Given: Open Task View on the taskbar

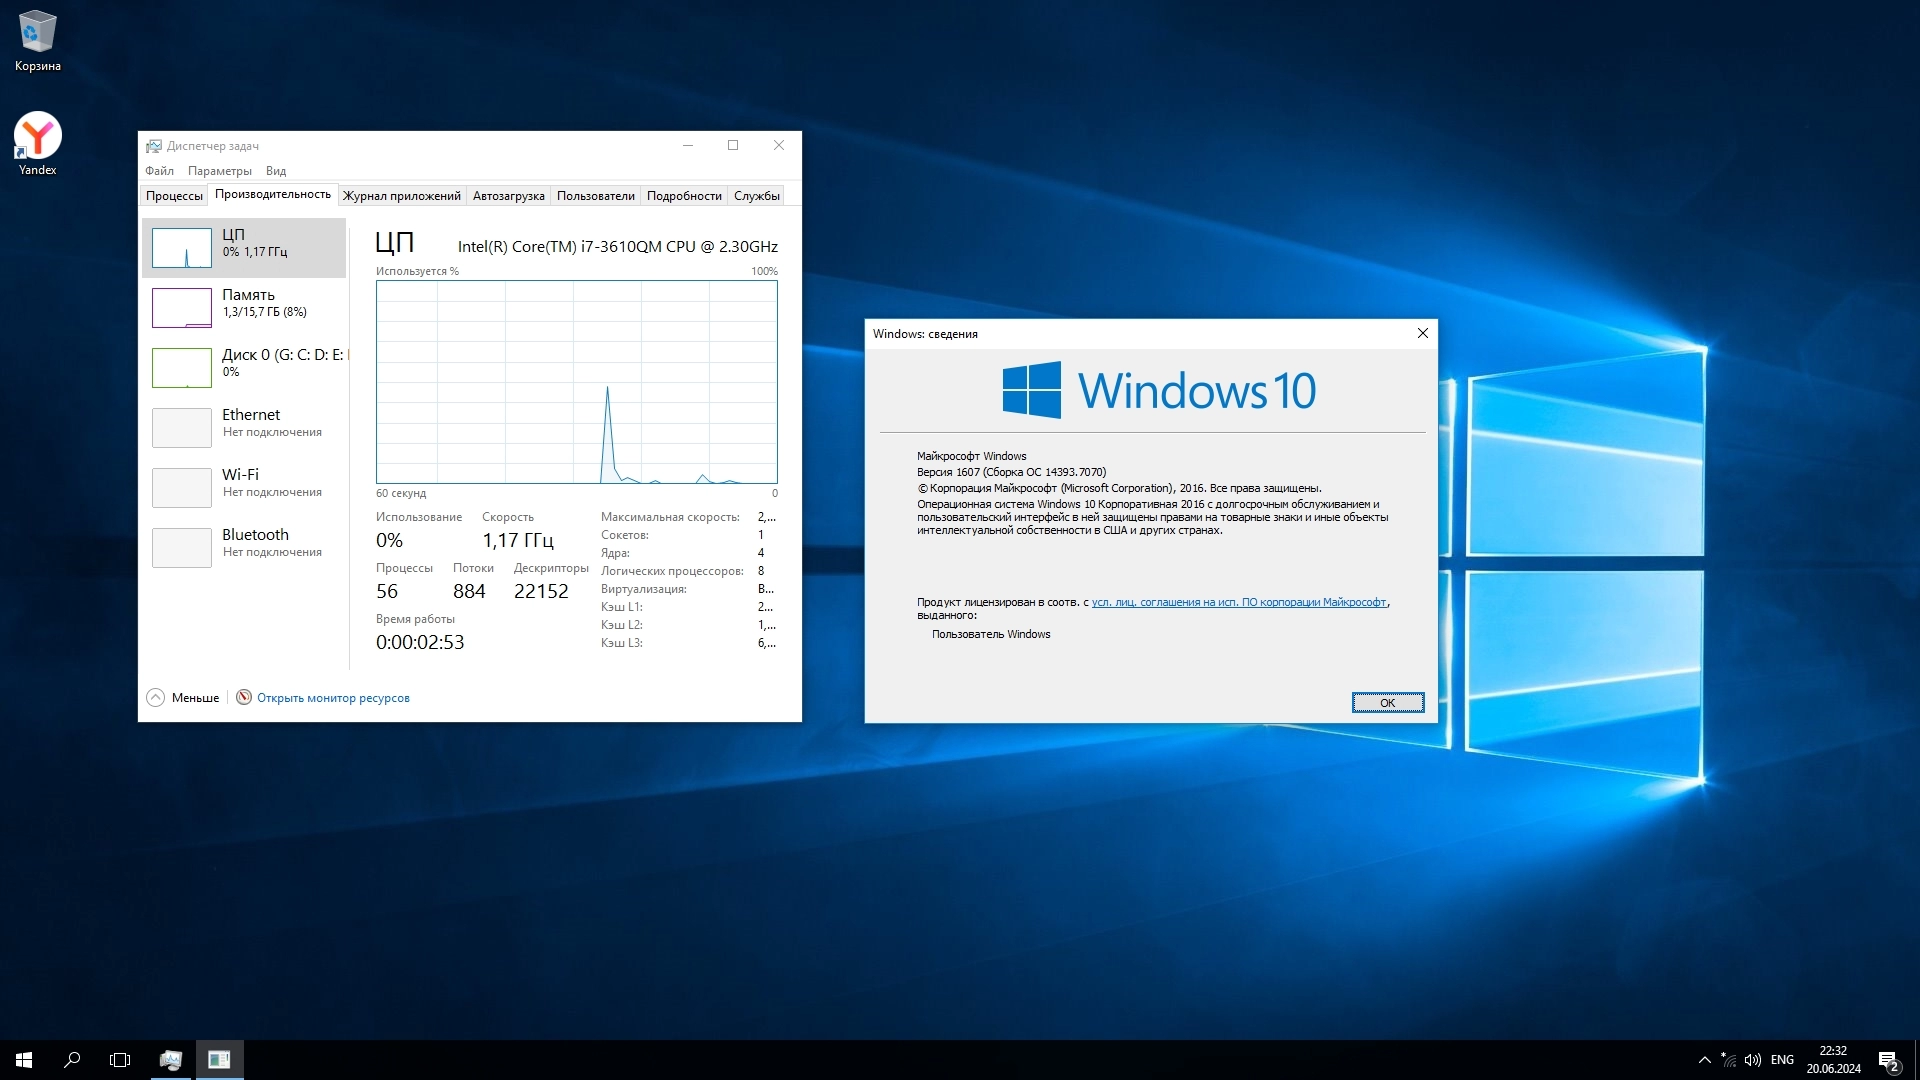Looking at the screenshot, I should (120, 1060).
